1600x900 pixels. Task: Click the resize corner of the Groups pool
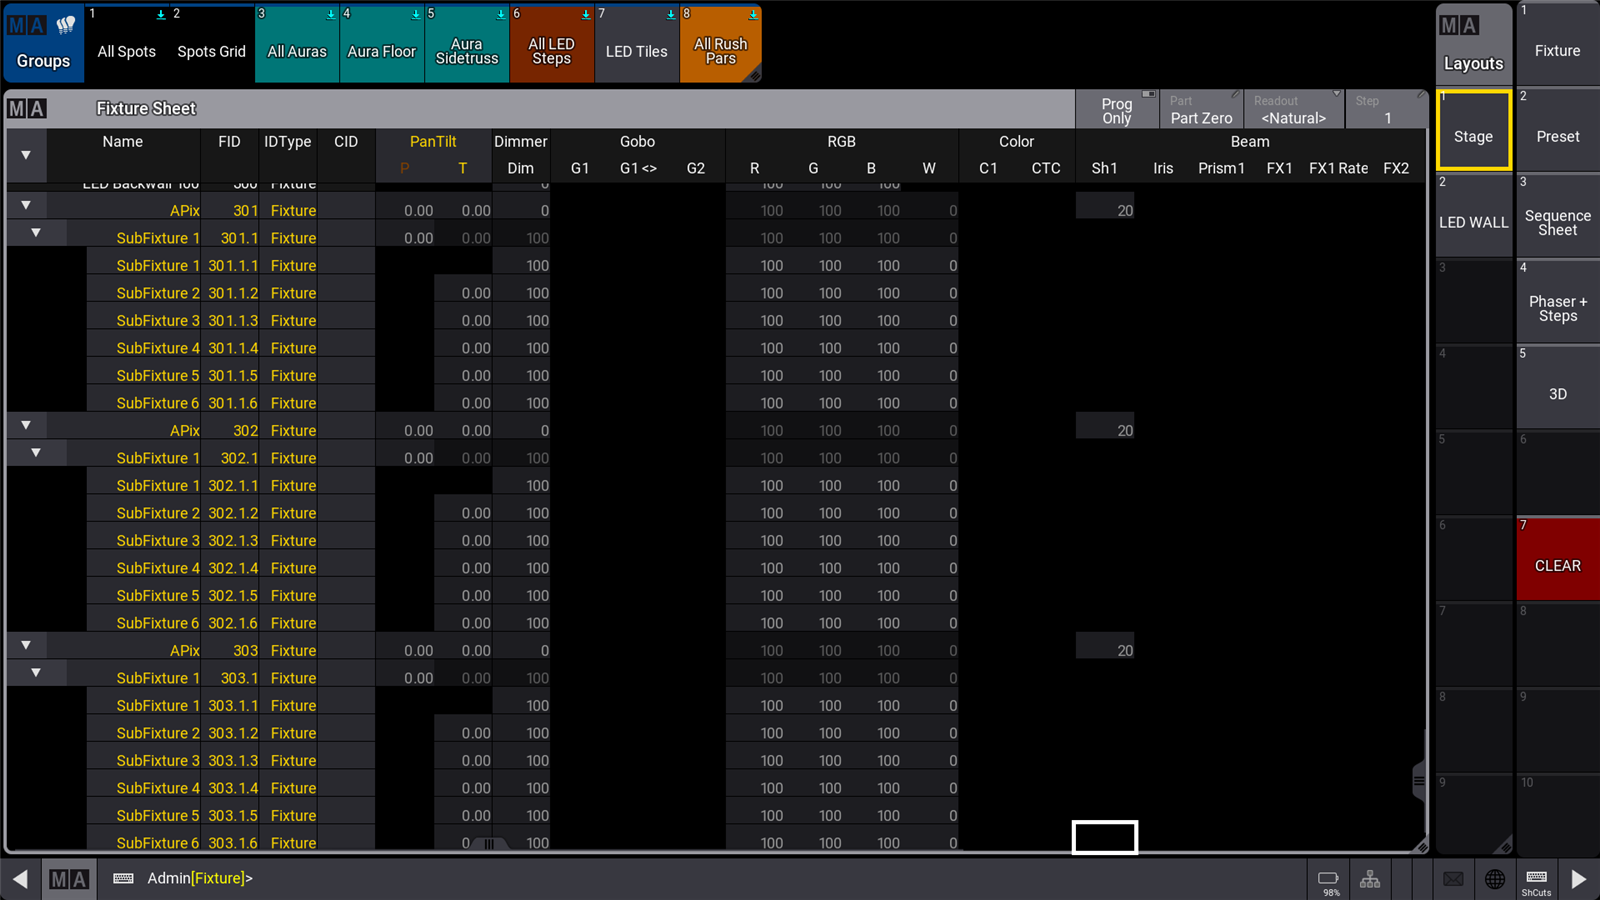(x=754, y=75)
